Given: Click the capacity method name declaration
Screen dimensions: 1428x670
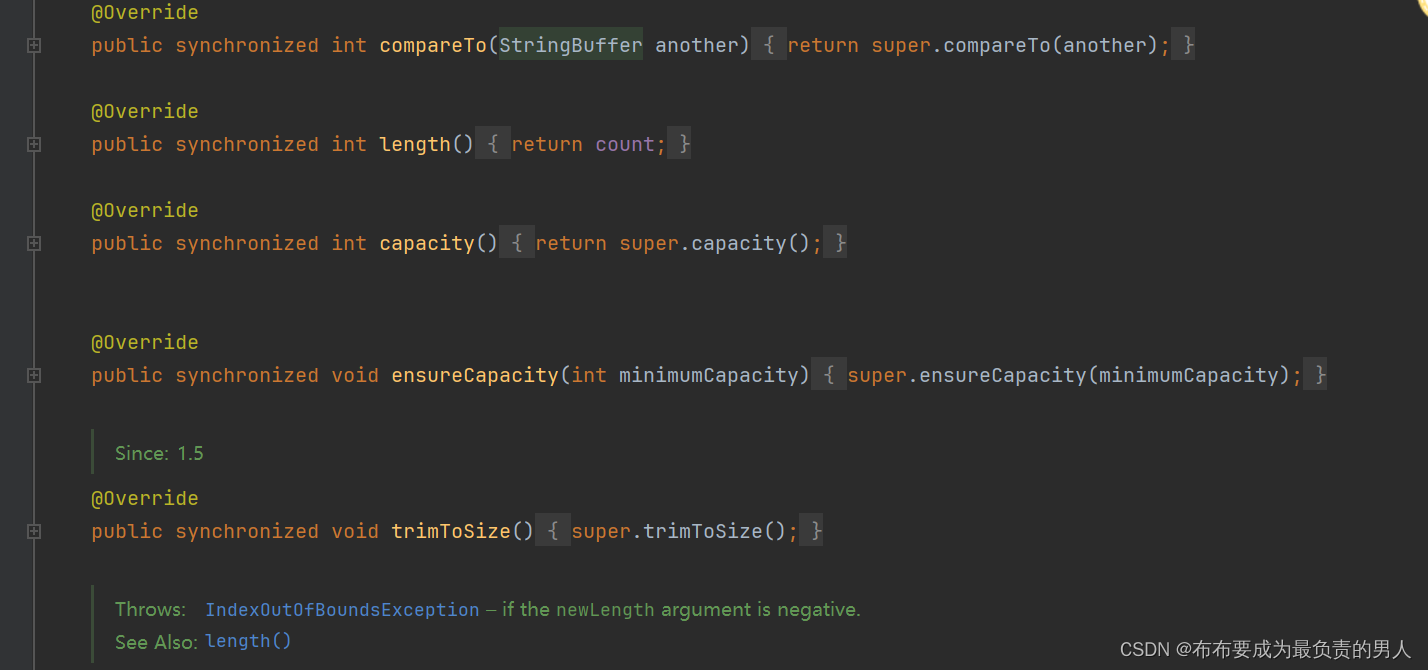Looking at the screenshot, I should [x=427, y=243].
